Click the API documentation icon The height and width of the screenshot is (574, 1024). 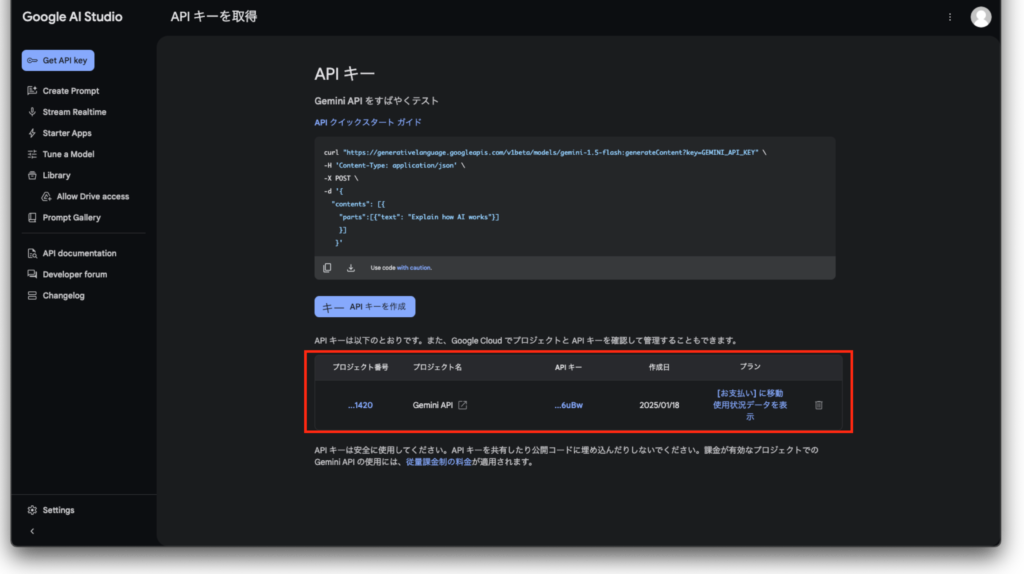coord(32,253)
